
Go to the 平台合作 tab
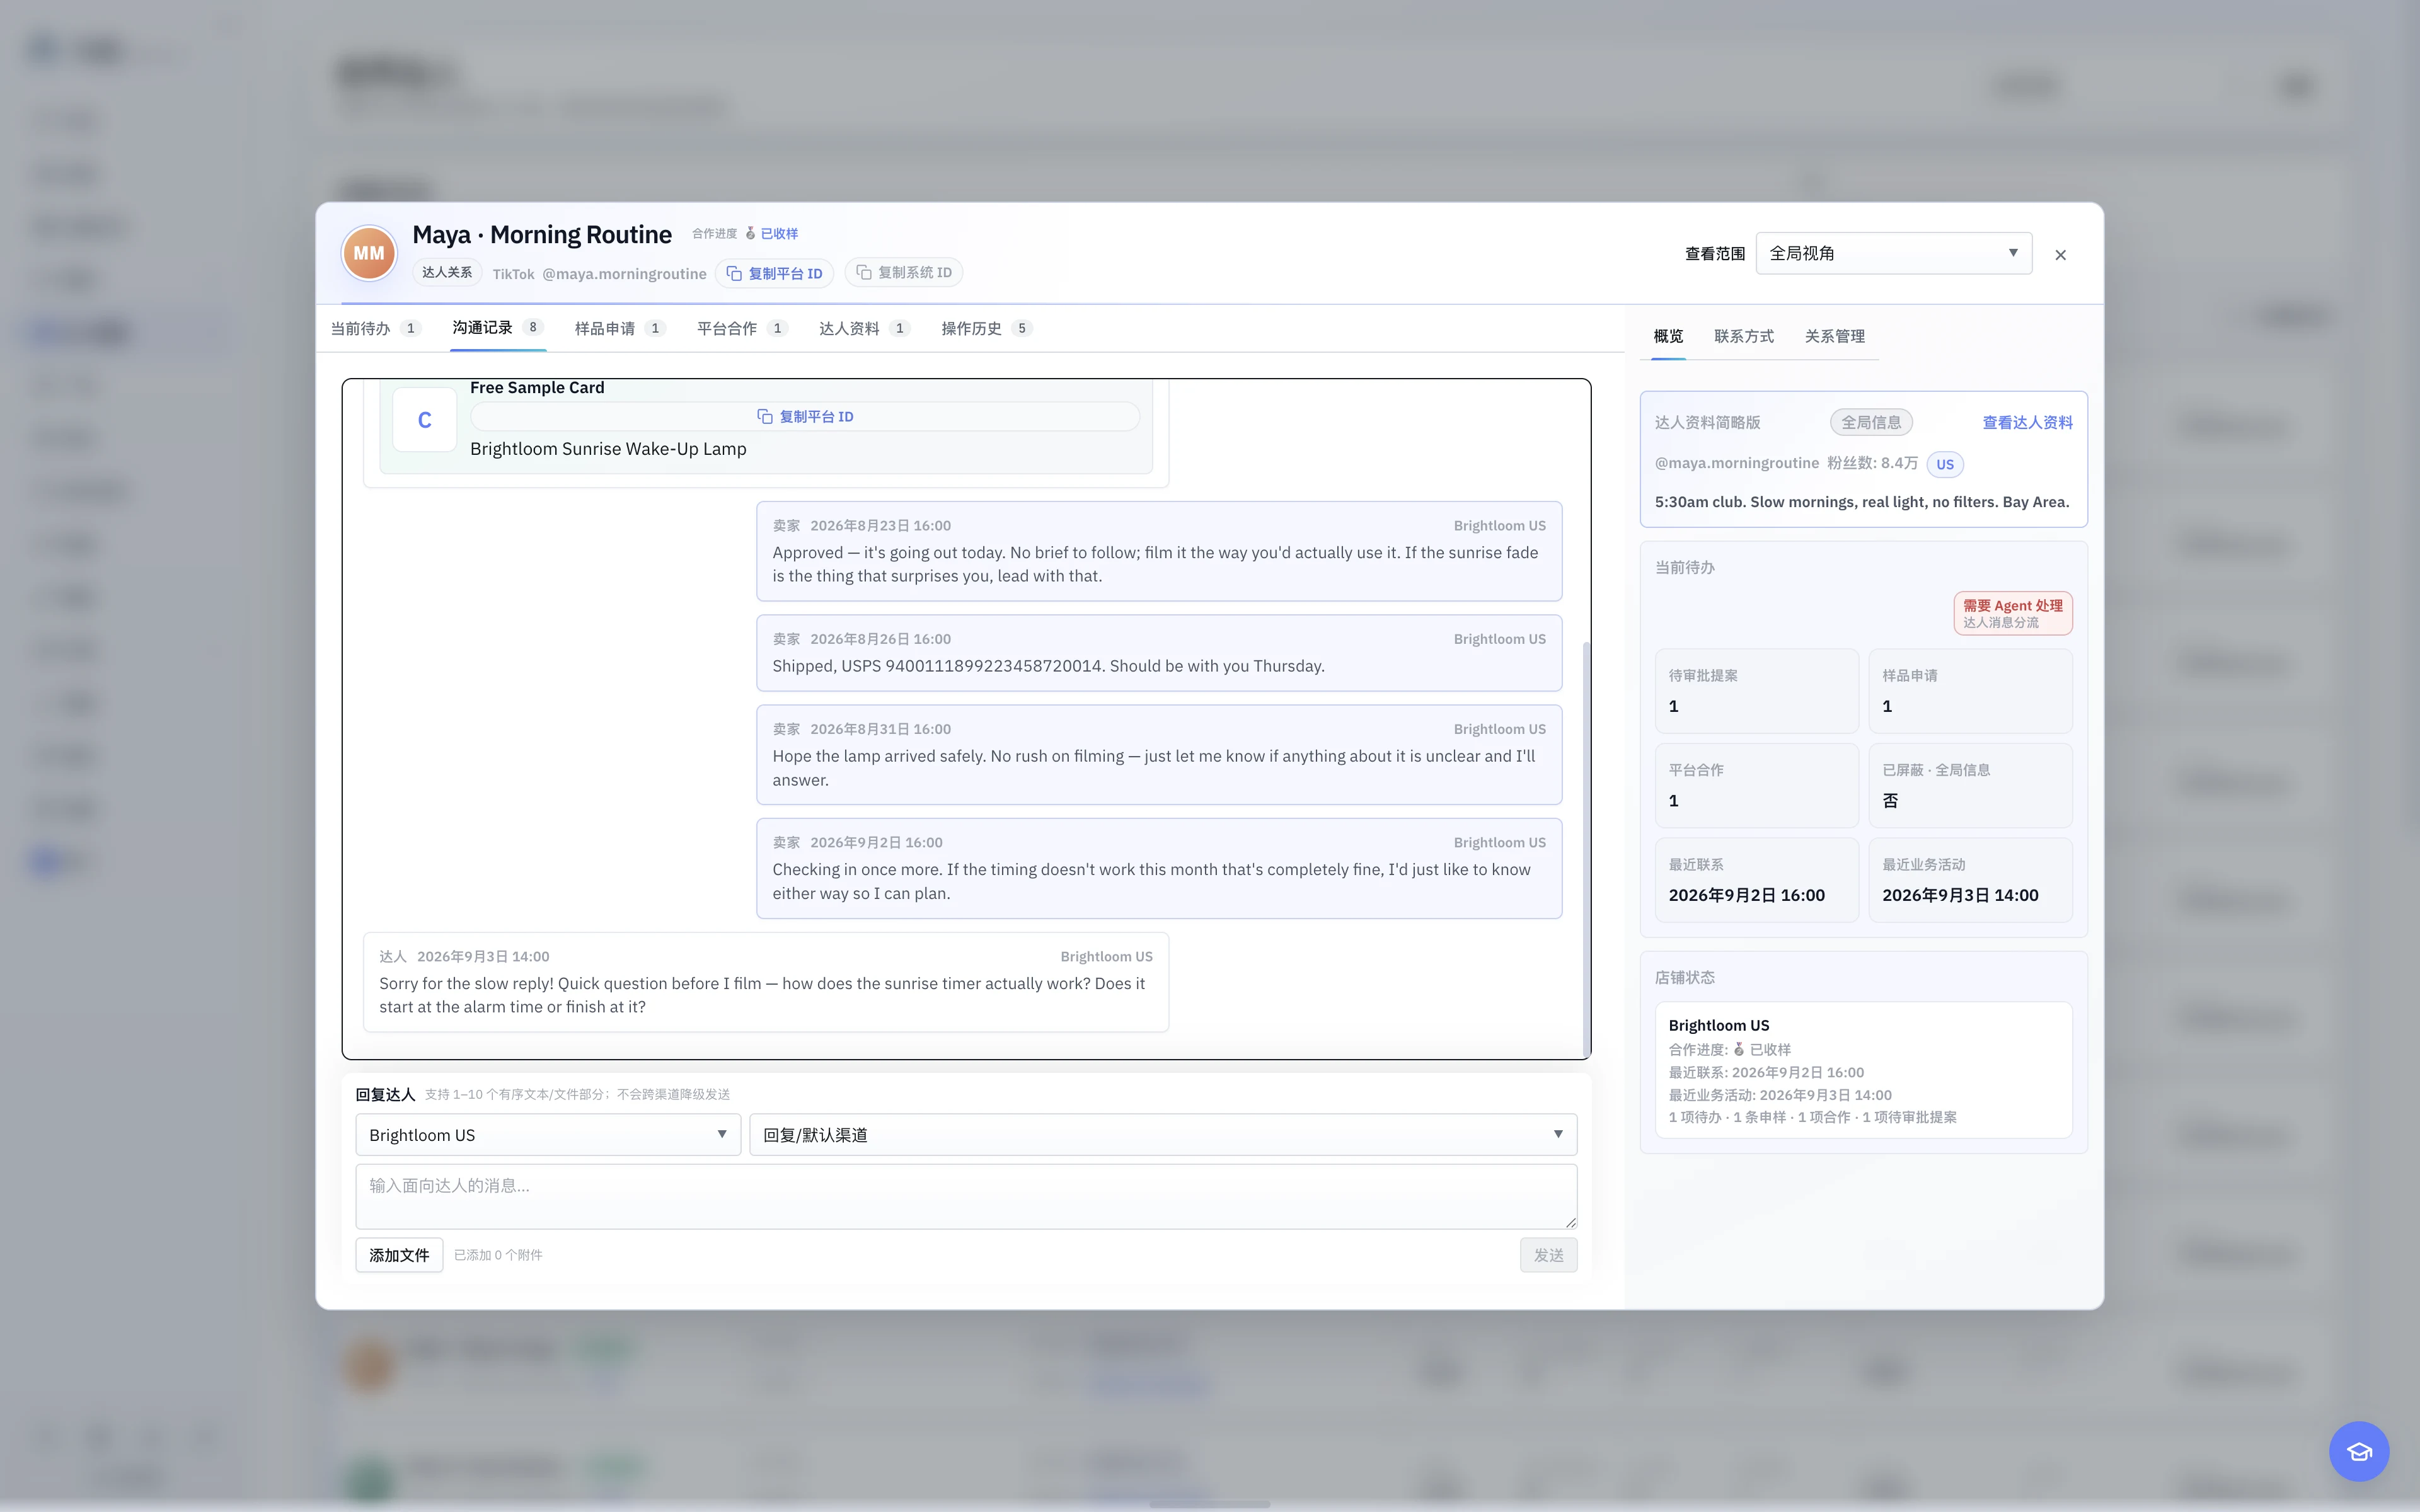click(742, 328)
